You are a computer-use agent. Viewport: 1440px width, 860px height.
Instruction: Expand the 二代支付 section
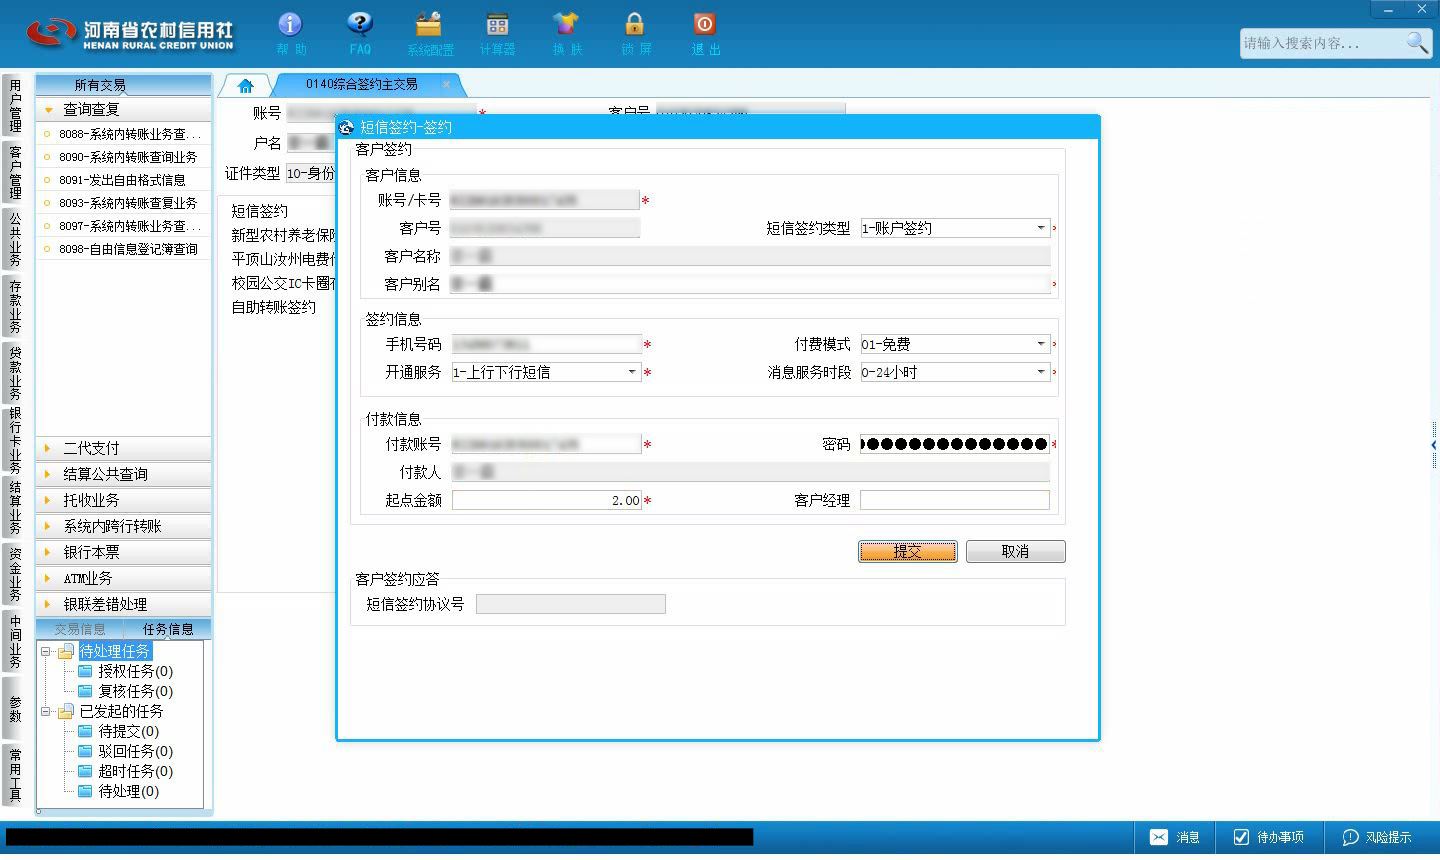point(124,448)
